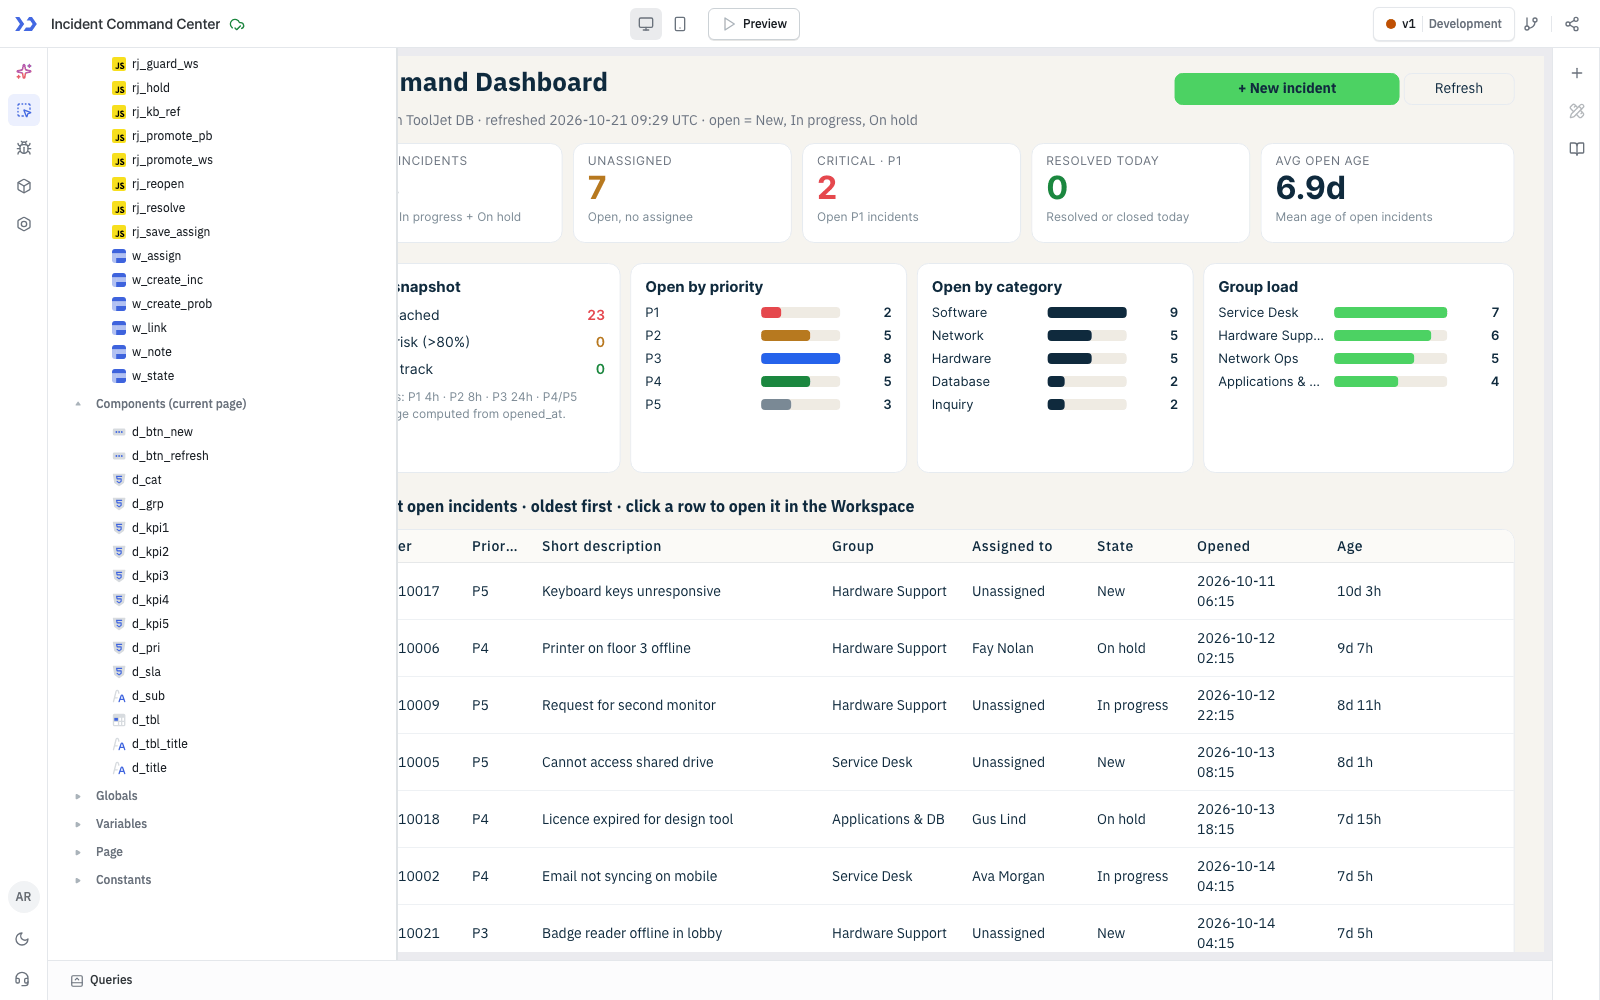Open the styles icon in right sidebar
1600x1000 pixels.
(1577, 111)
